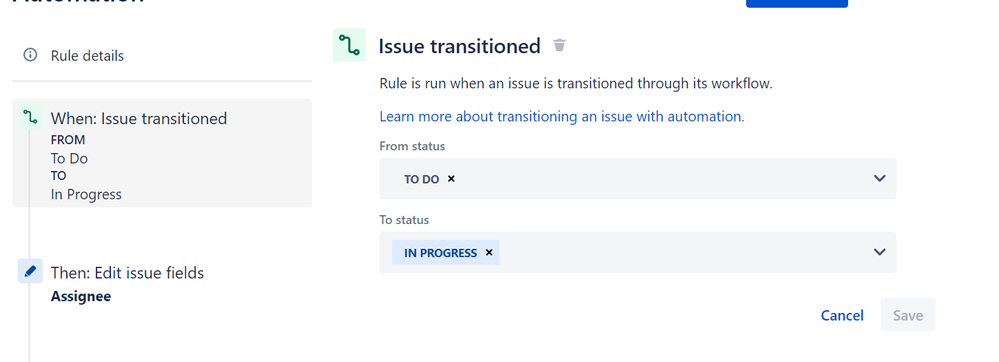Click the blue pencil icon for Edit issue fields
Screen dimensions: 999x362
click(x=30, y=271)
